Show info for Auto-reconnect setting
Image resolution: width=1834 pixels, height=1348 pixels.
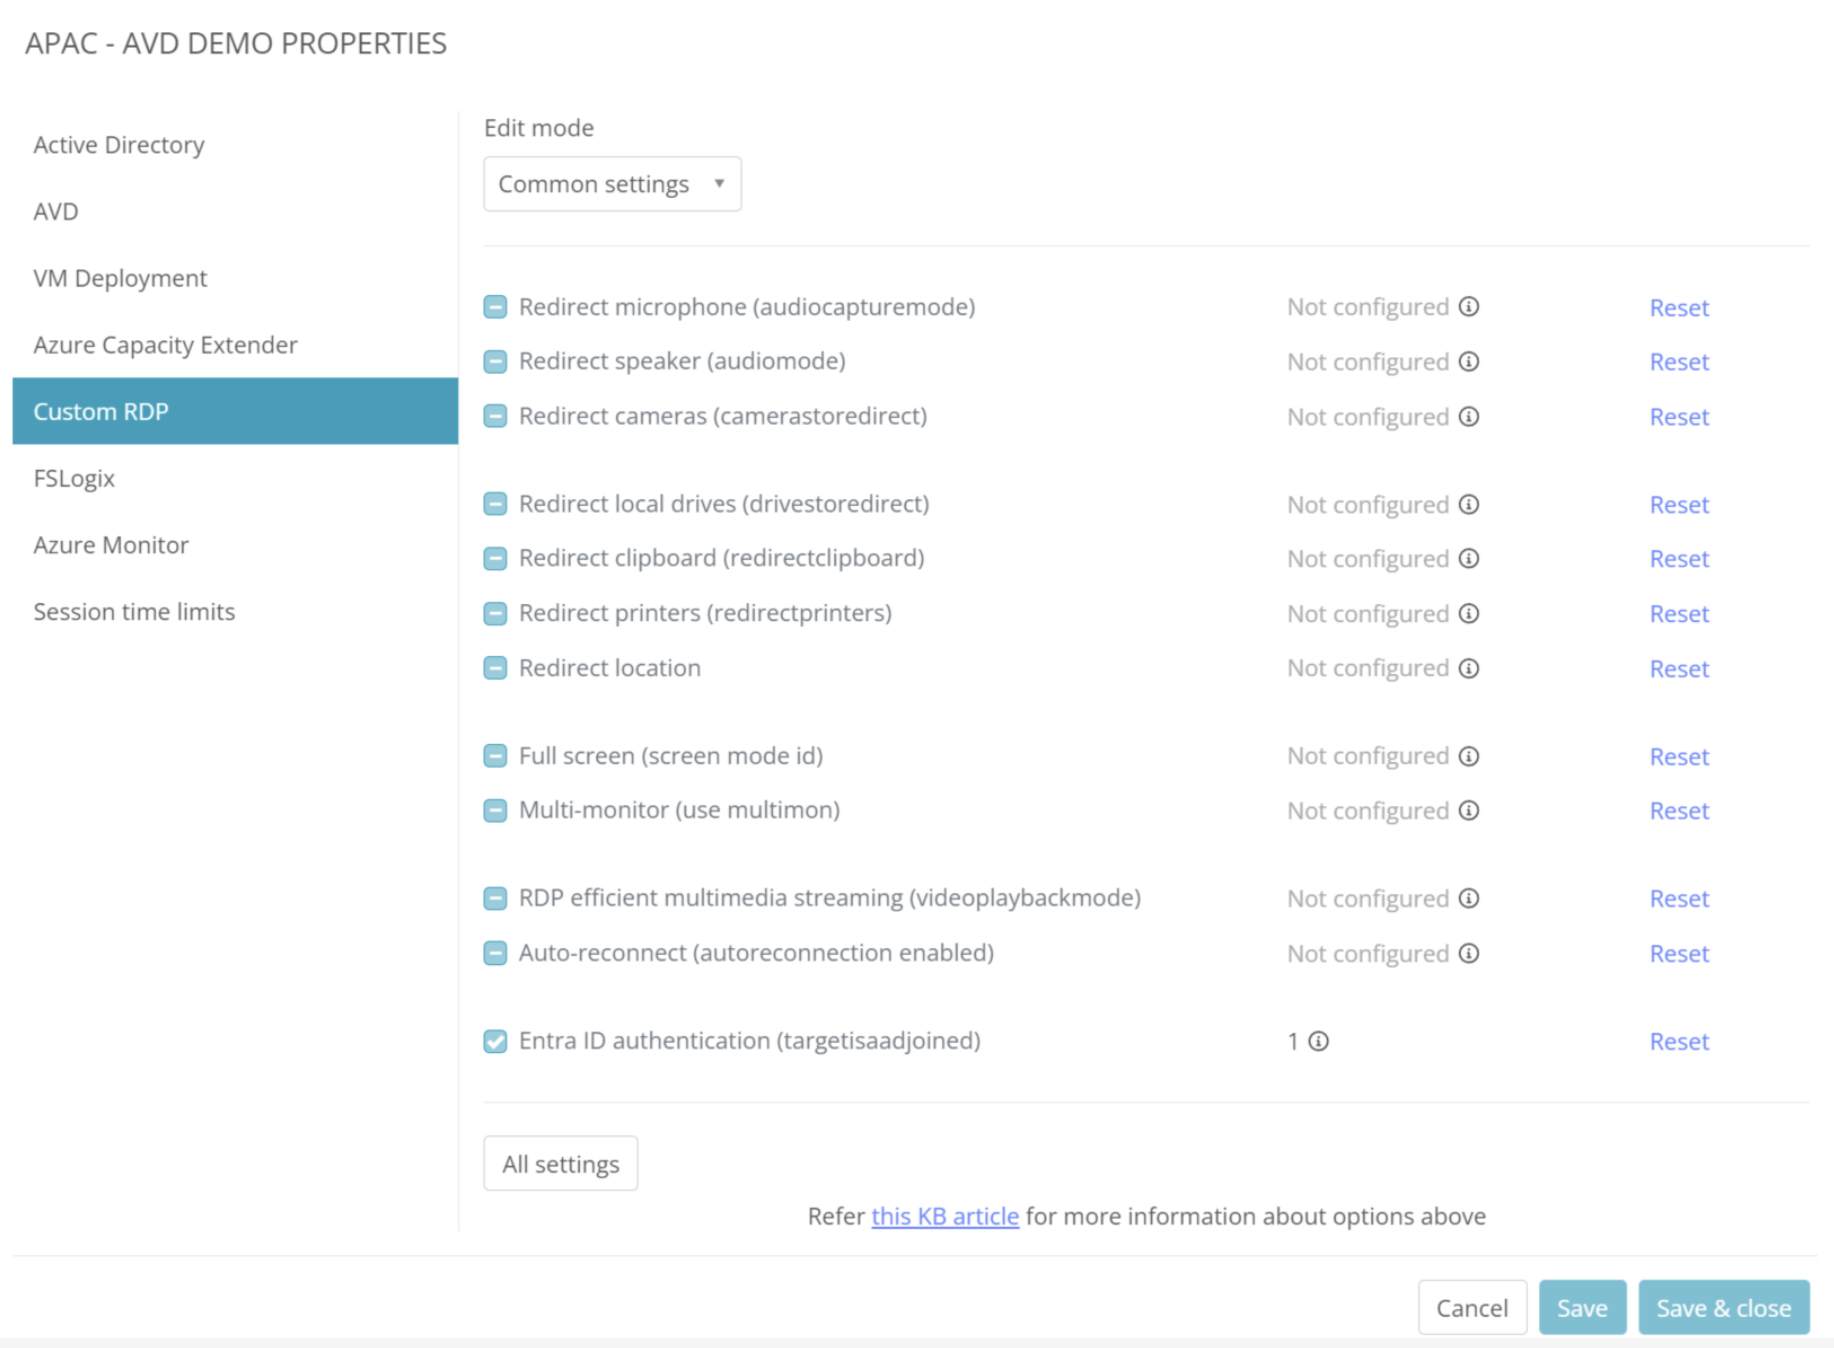tap(1468, 953)
